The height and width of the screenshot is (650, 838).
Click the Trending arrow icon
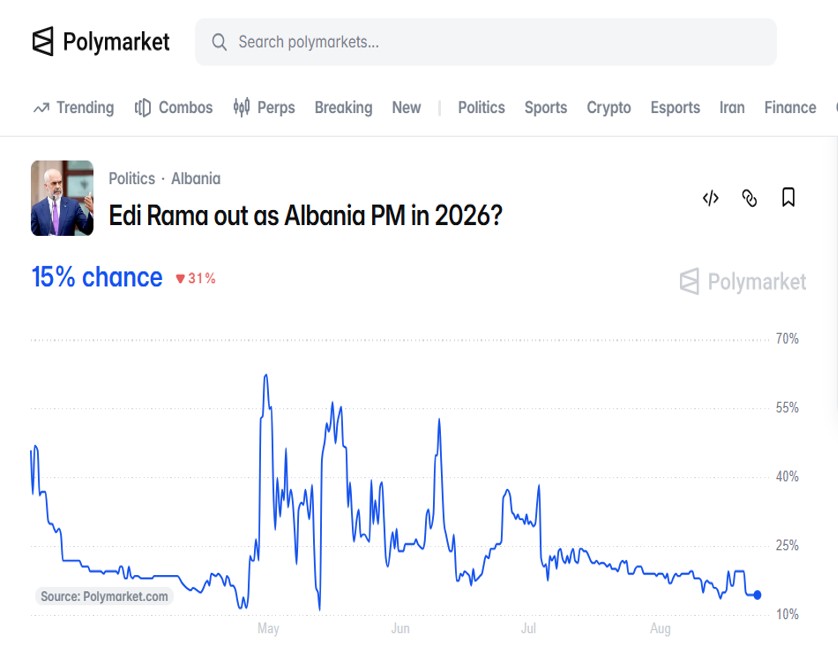tap(41, 108)
